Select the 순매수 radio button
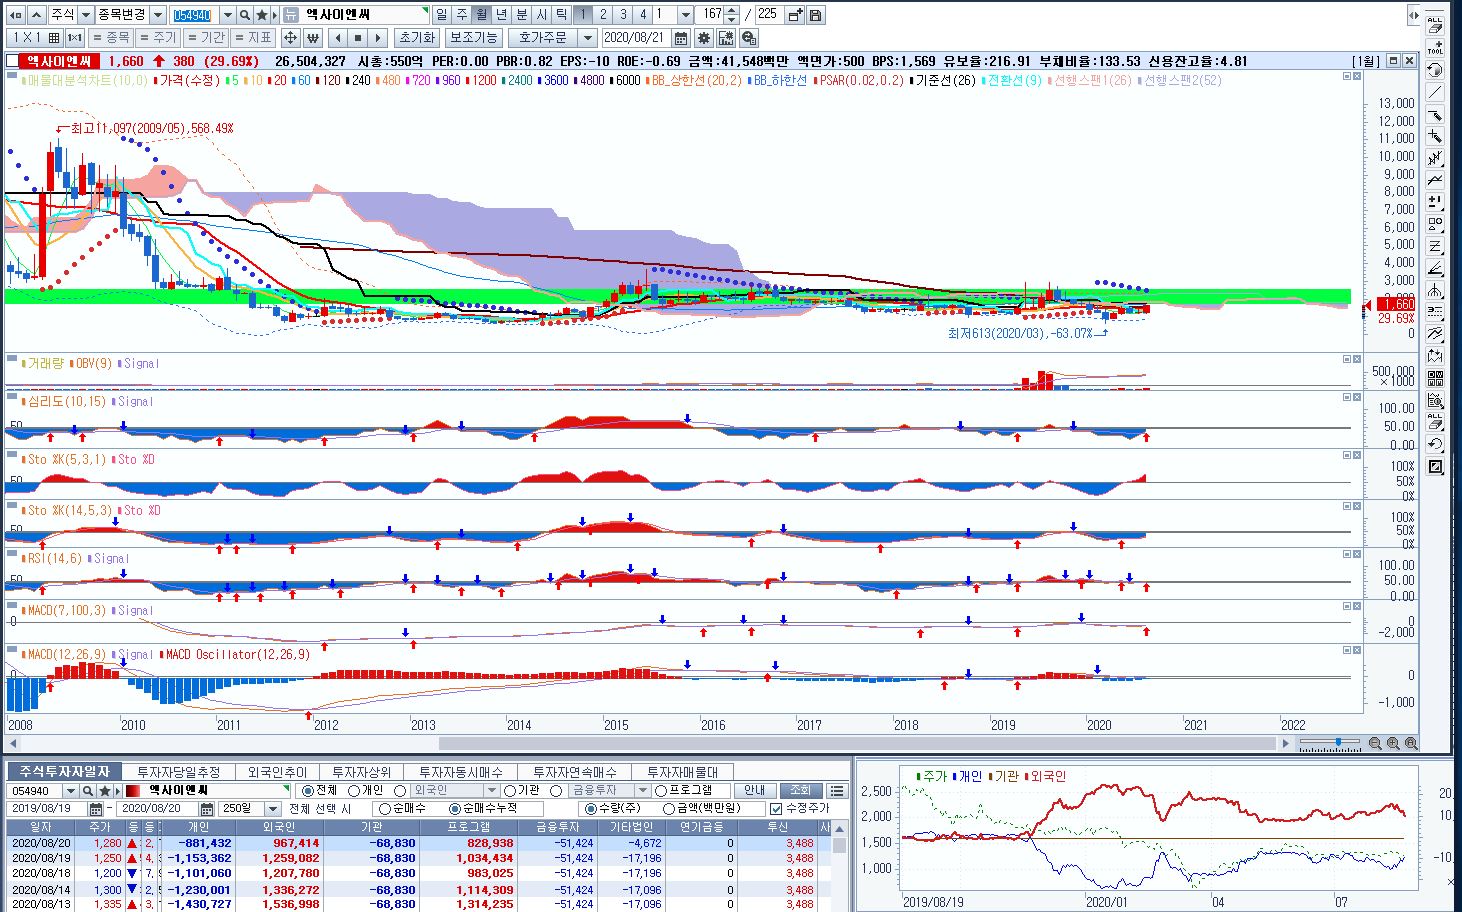 [385, 809]
